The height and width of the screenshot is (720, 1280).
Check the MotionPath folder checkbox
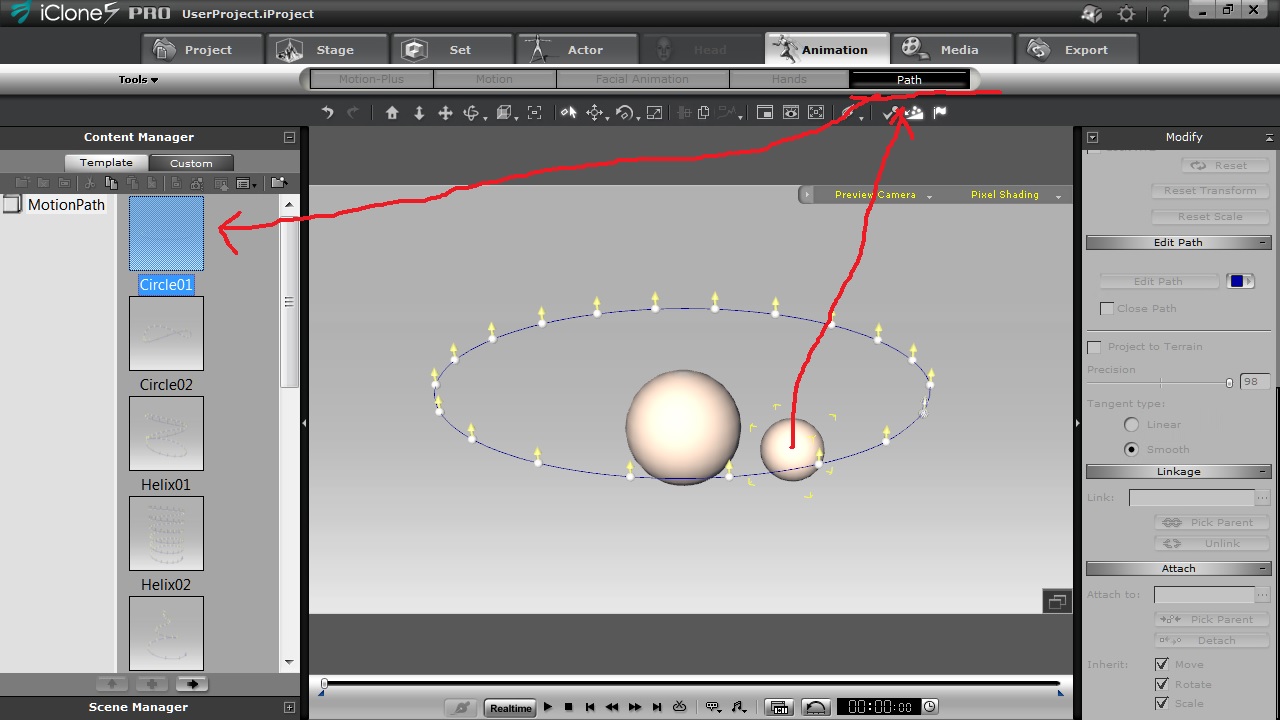click(12, 204)
